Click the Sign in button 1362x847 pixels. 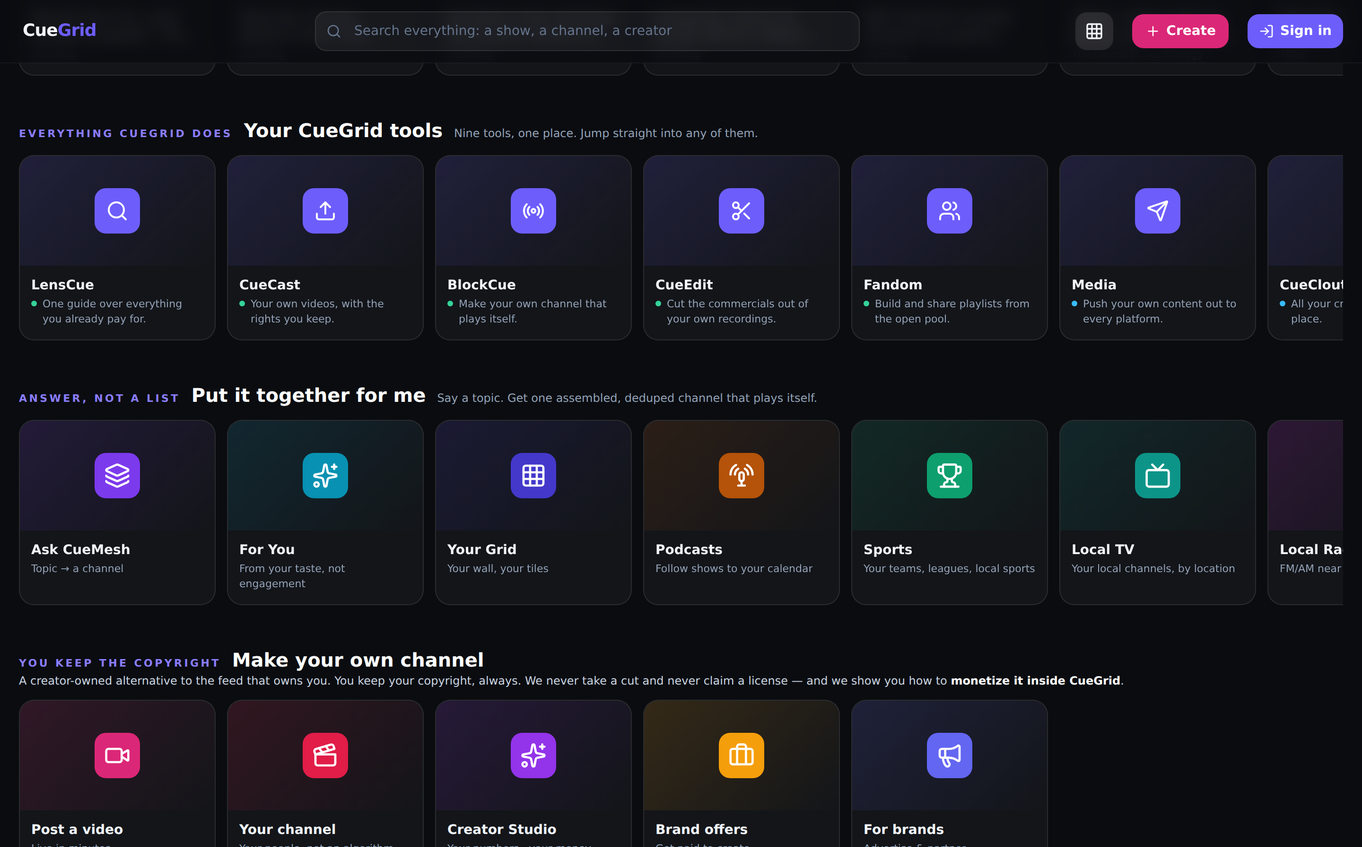pyautogui.click(x=1295, y=31)
